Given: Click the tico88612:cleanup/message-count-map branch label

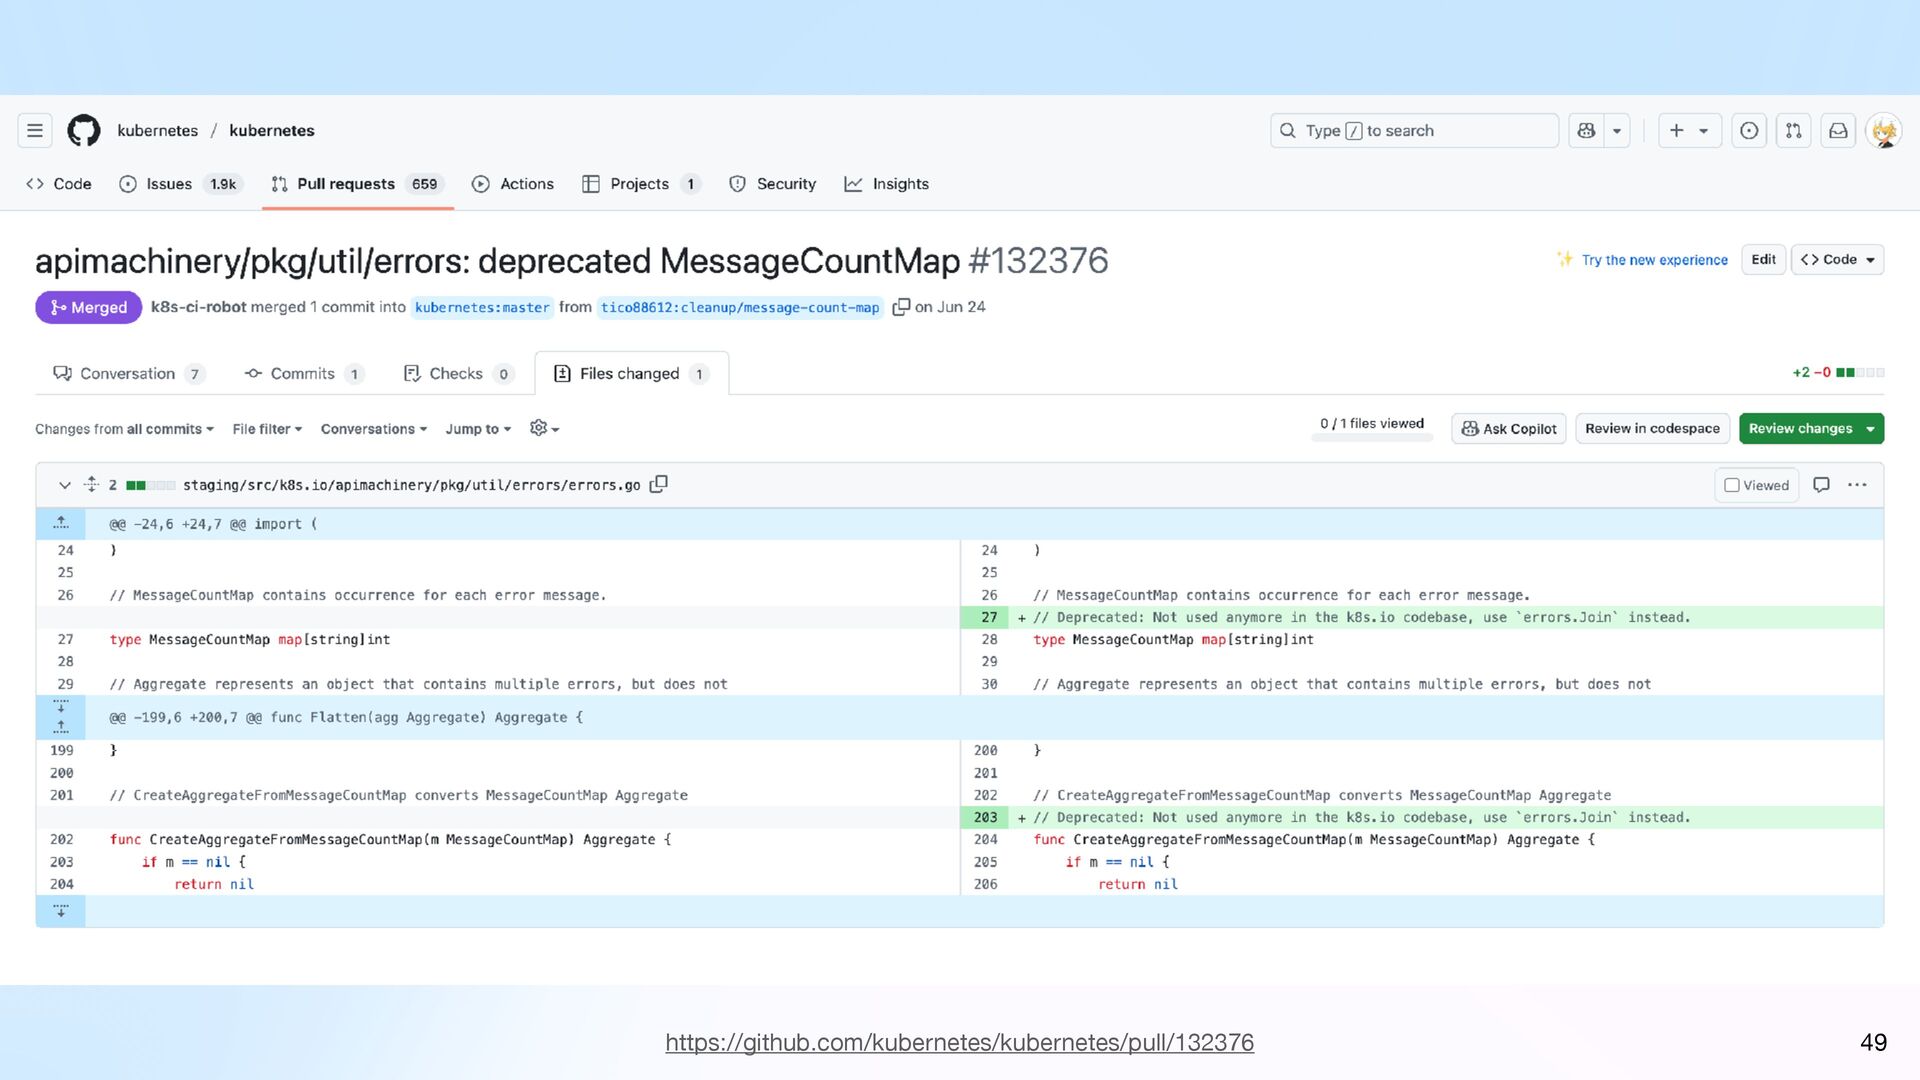Looking at the screenshot, I should coord(740,308).
